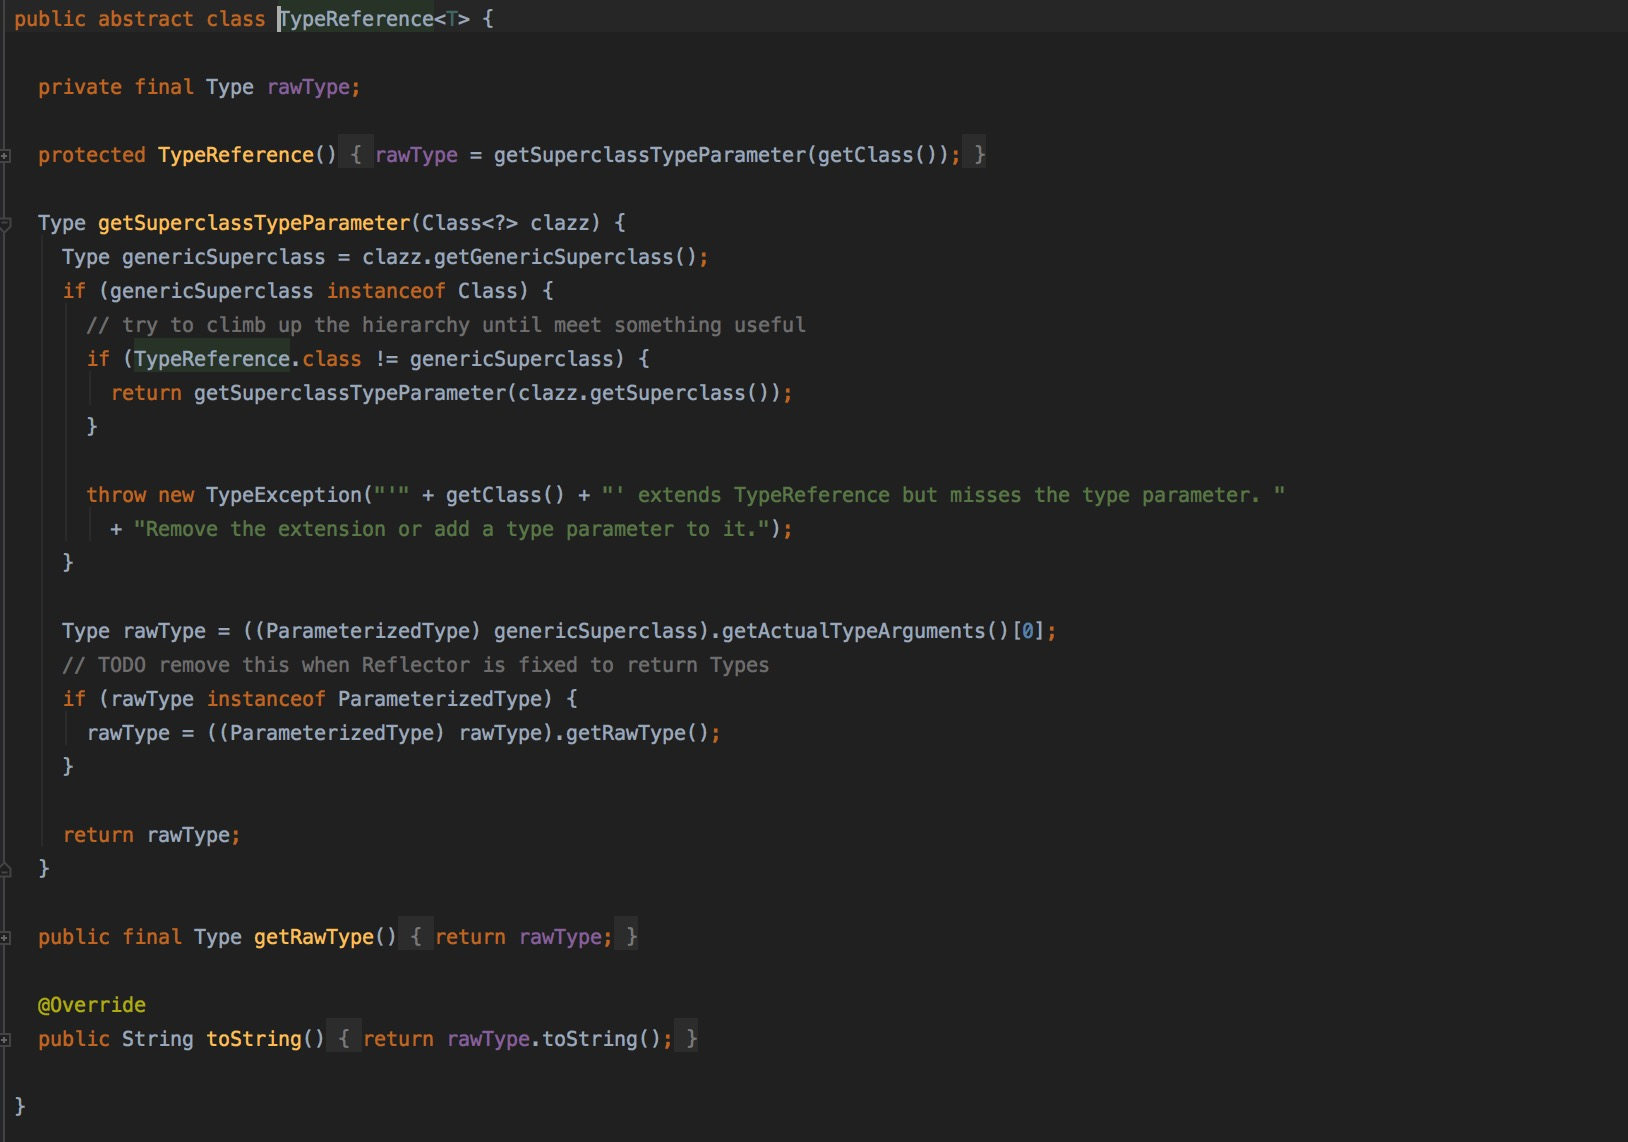Click the comment 'try to climb up the hierarchy'

(446, 325)
